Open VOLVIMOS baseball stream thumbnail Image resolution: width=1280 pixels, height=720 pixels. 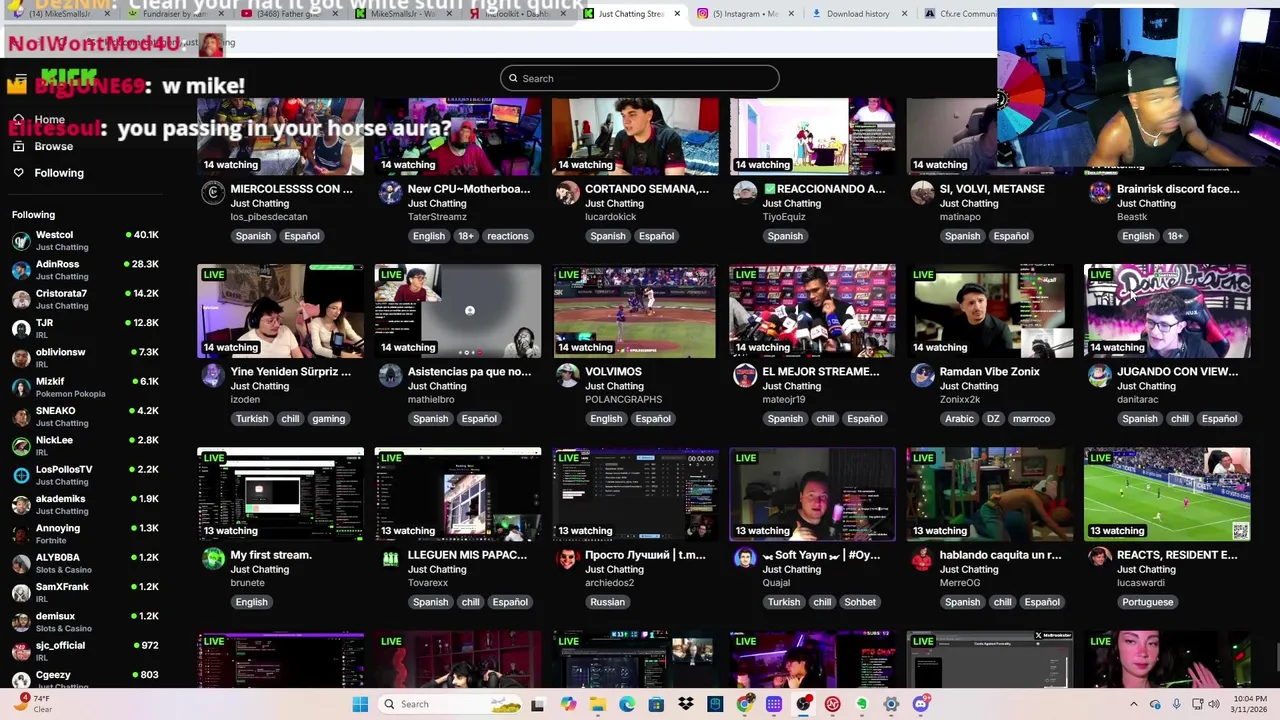pos(635,311)
